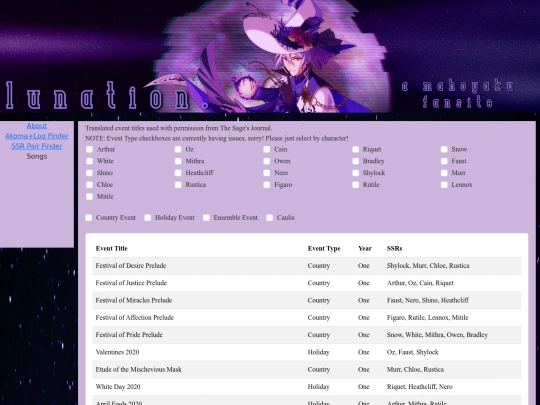Screen dimensions: 540x405
Task: Click the SSRs column header
Action: [394, 248]
